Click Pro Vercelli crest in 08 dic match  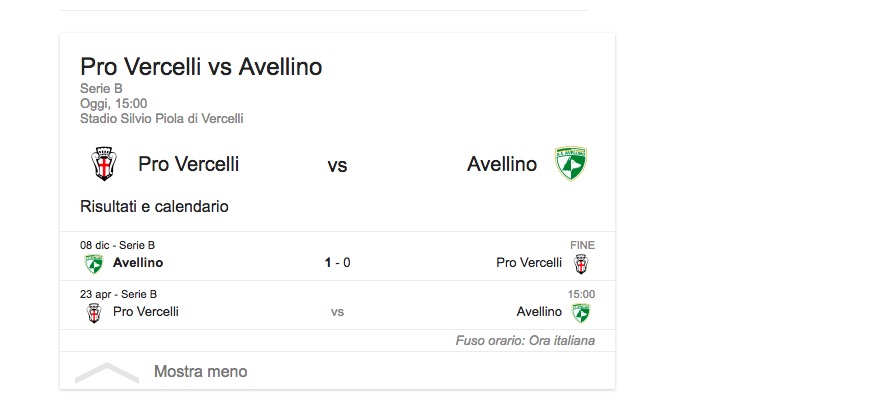point(581,263)
